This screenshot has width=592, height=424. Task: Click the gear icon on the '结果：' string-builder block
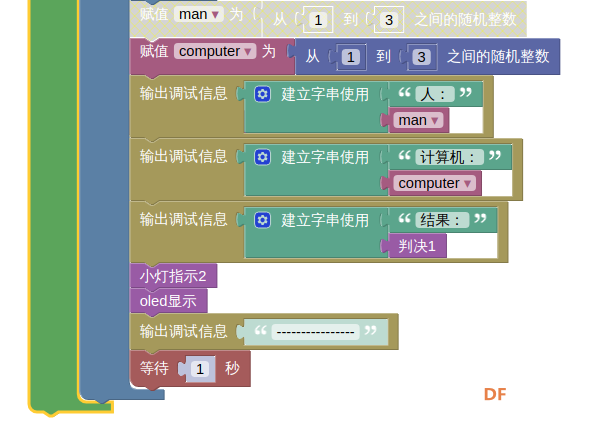262,220
